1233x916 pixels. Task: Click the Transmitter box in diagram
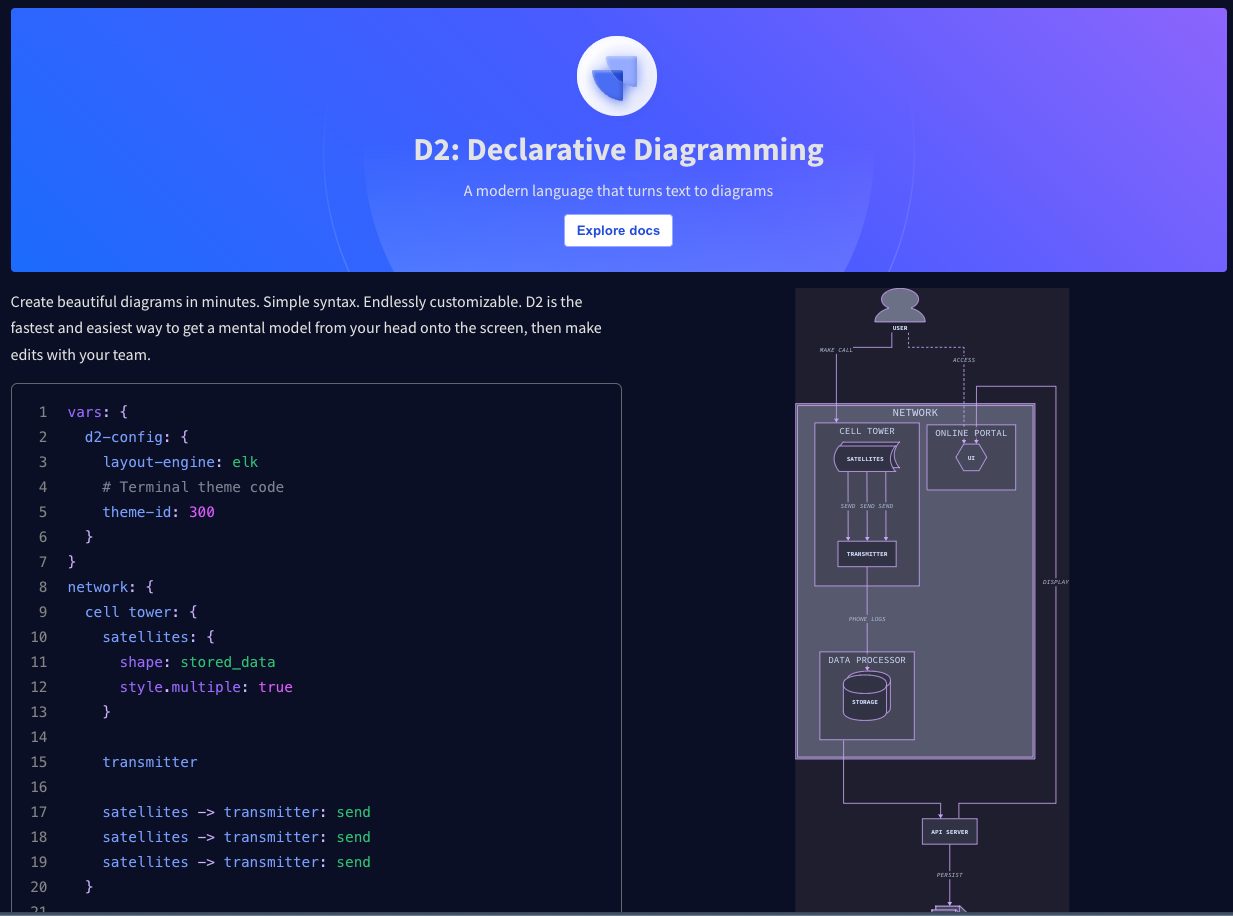coord(866,553)
